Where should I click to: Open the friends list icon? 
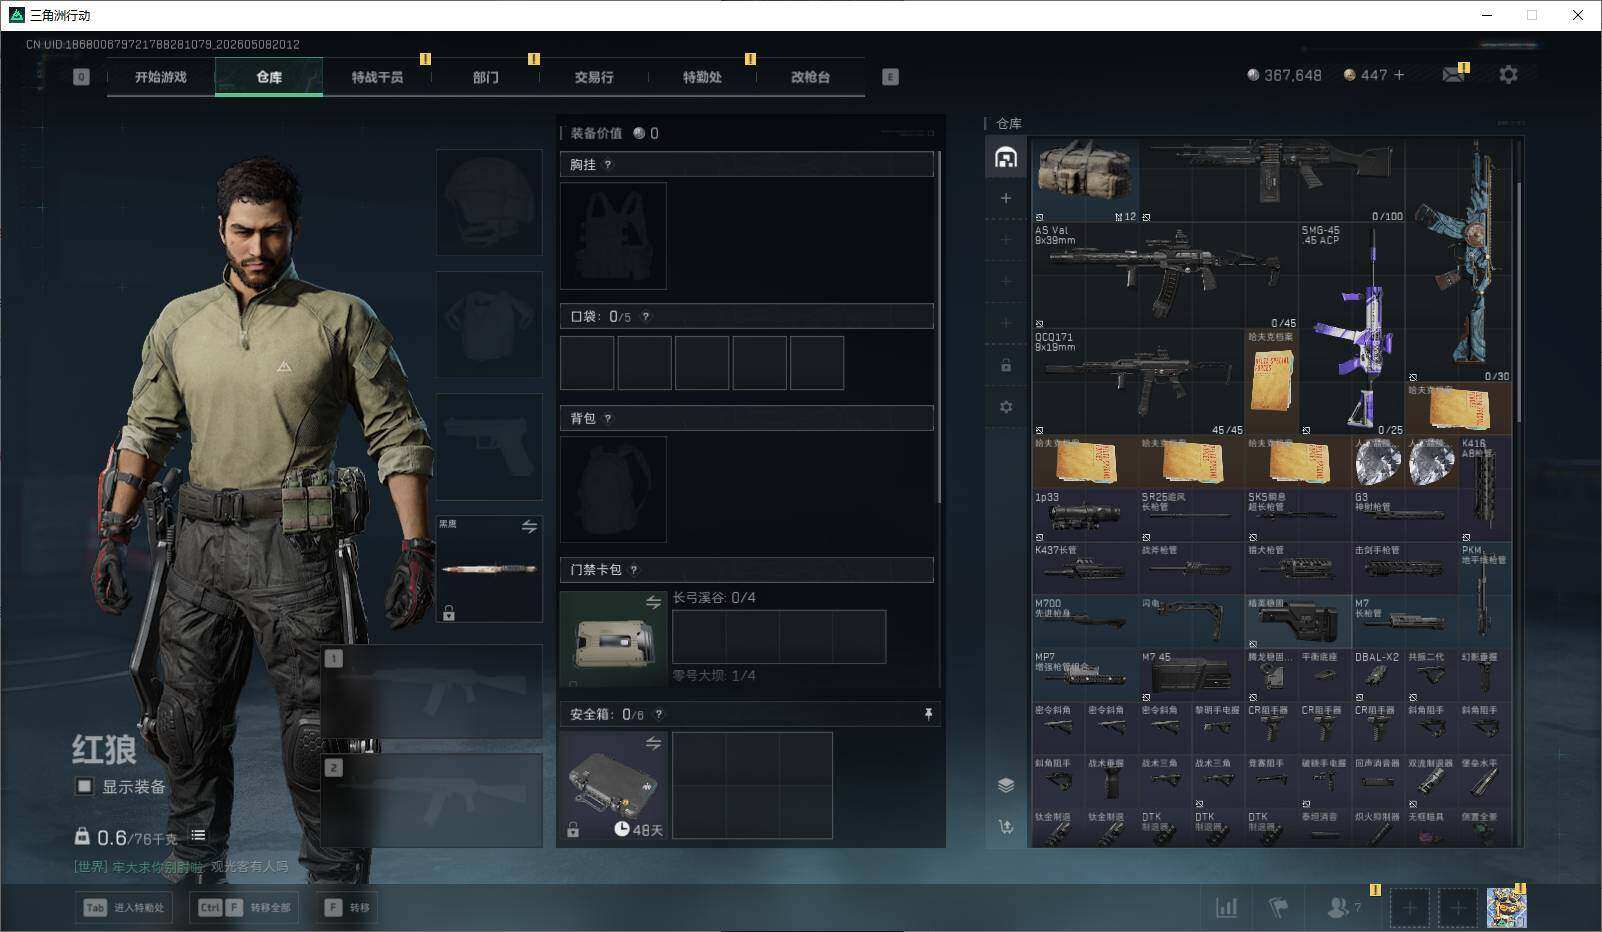click(x=1337, y=907)
